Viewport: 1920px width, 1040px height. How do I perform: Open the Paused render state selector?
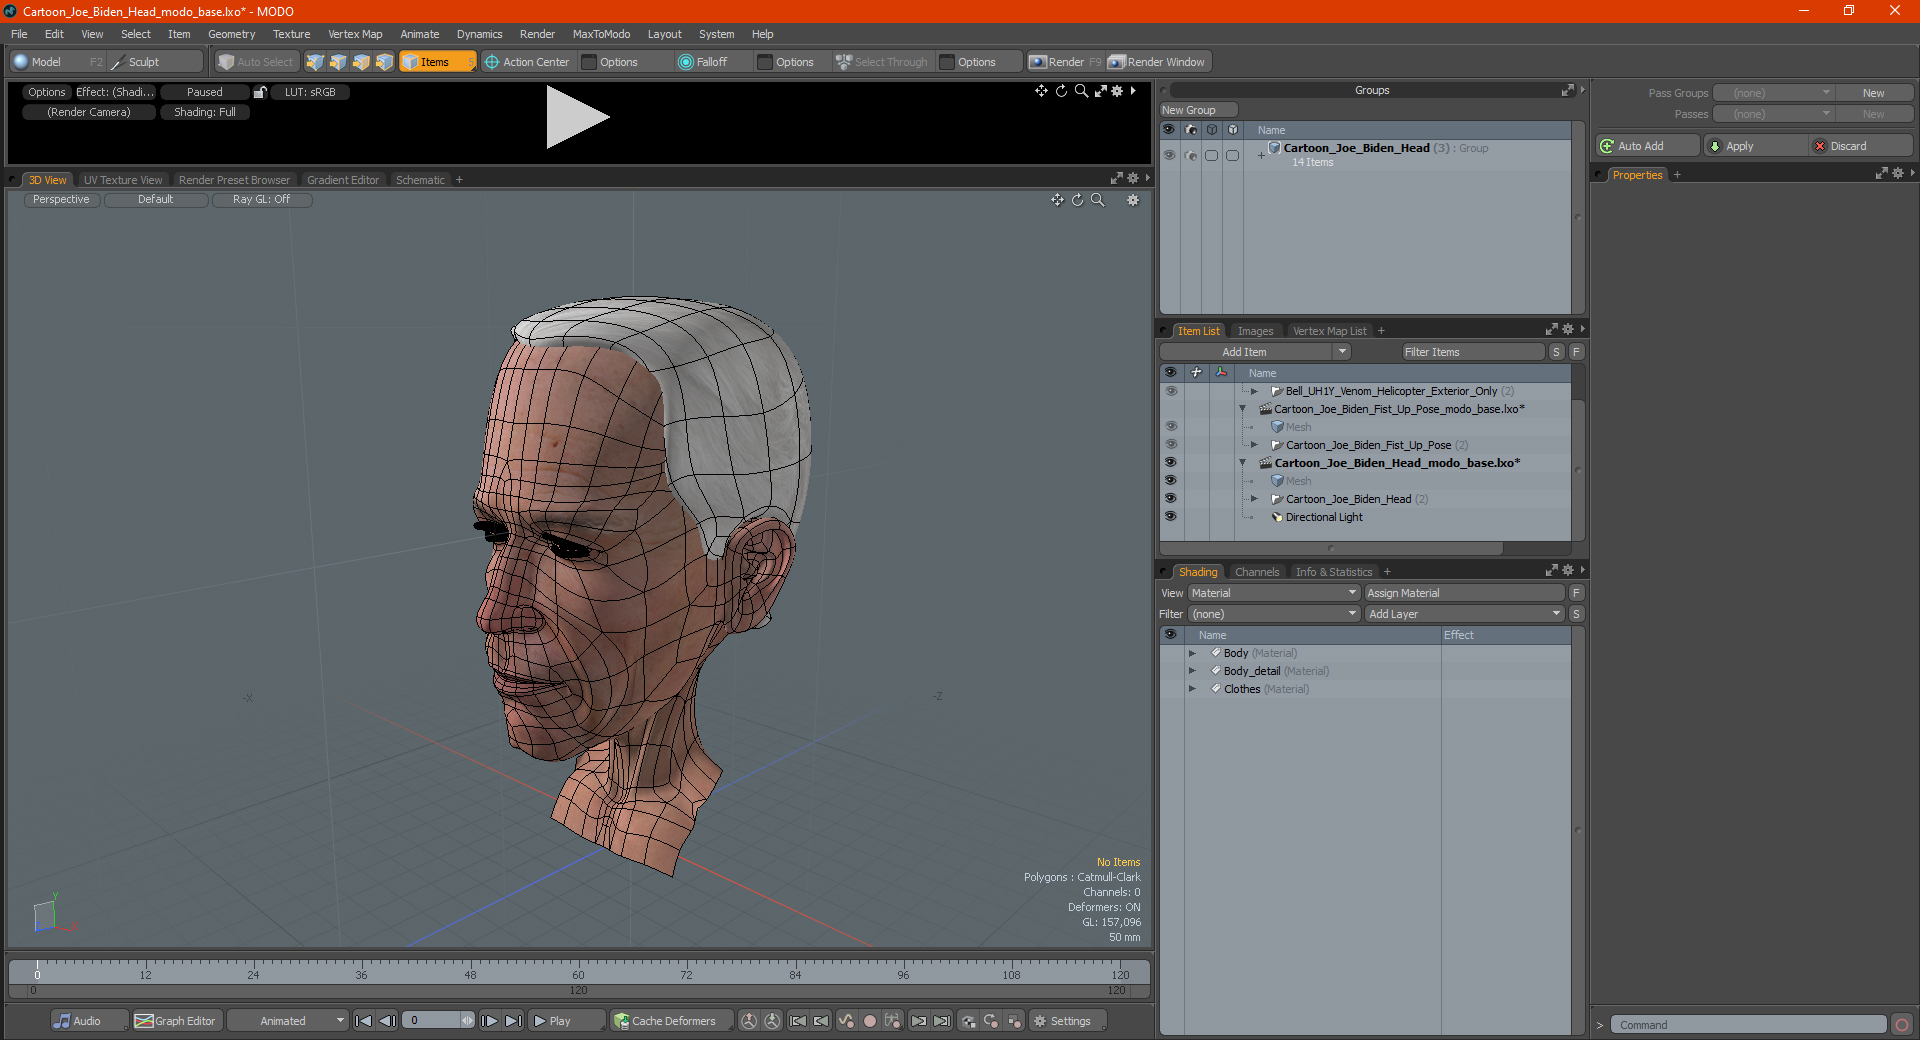(x=205, y=92)
